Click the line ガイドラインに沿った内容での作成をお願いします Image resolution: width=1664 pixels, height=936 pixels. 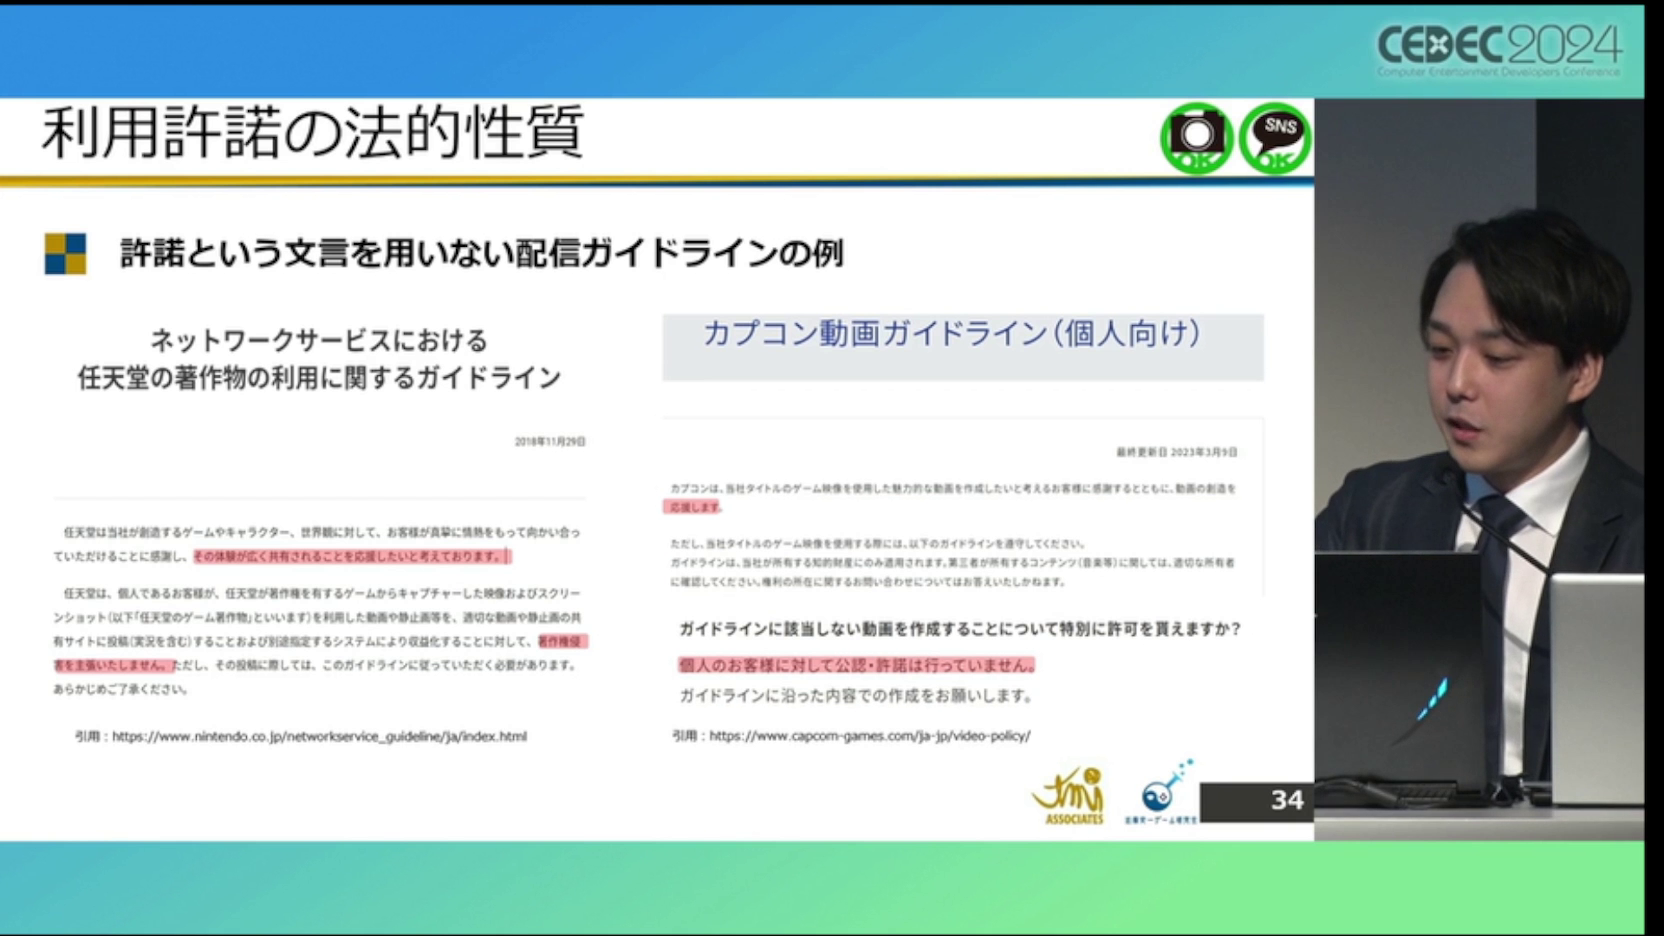click(856, 696)
